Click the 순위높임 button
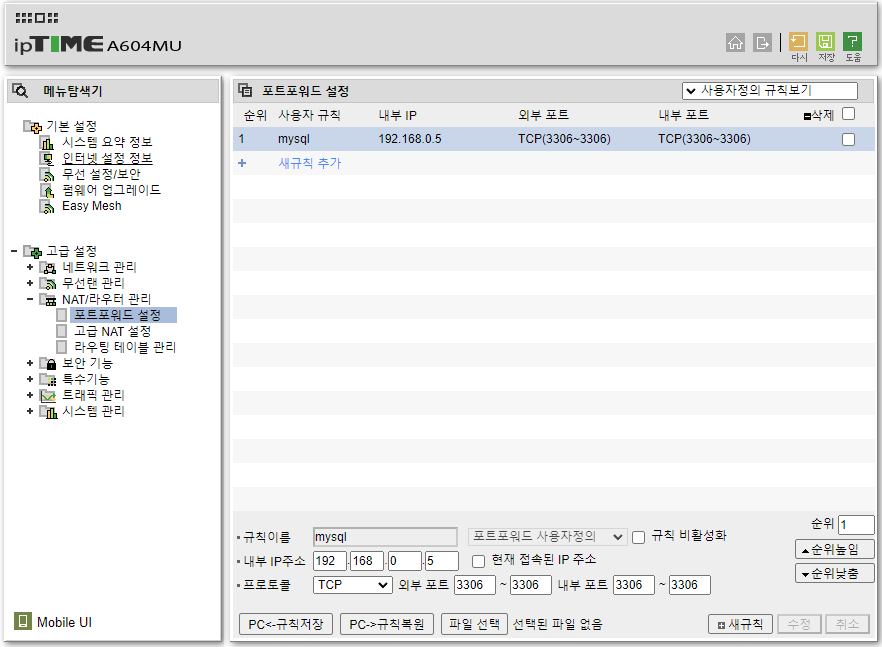 click(835, 549)
